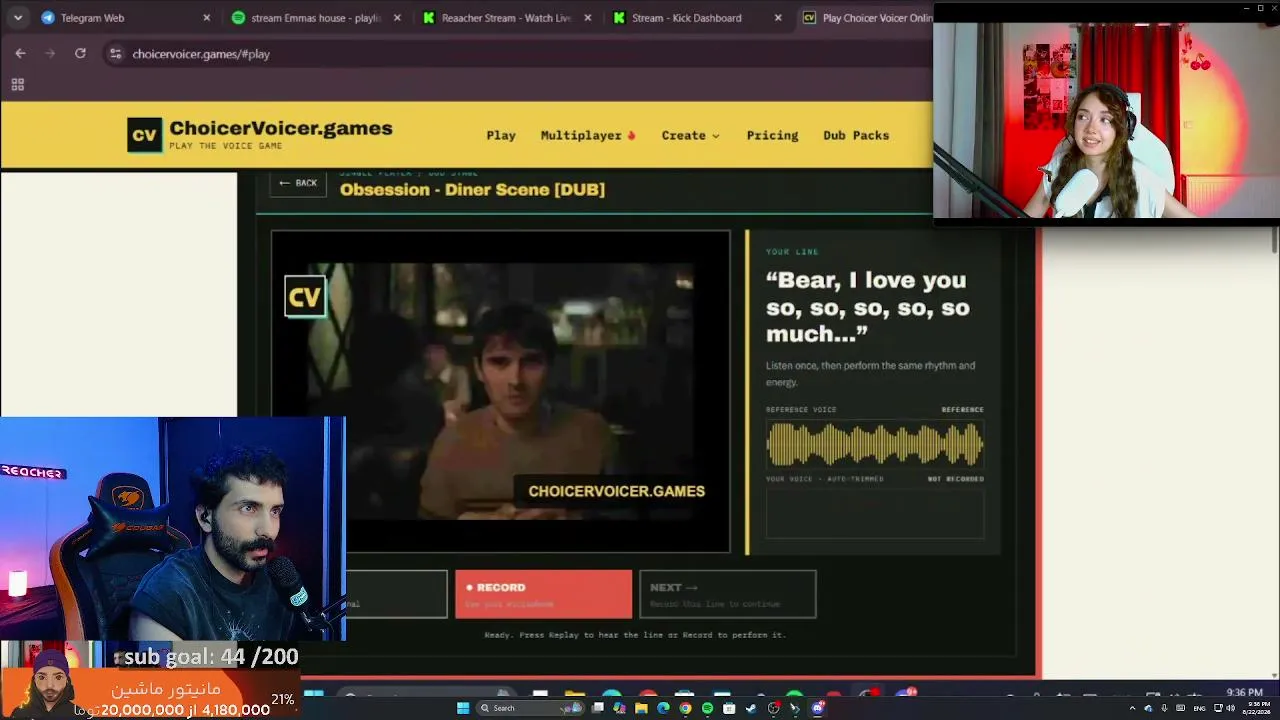The height and width of the screenshot is (720, 1280).
Task: Open site information icon in address bar
Action: pos(115,54)
